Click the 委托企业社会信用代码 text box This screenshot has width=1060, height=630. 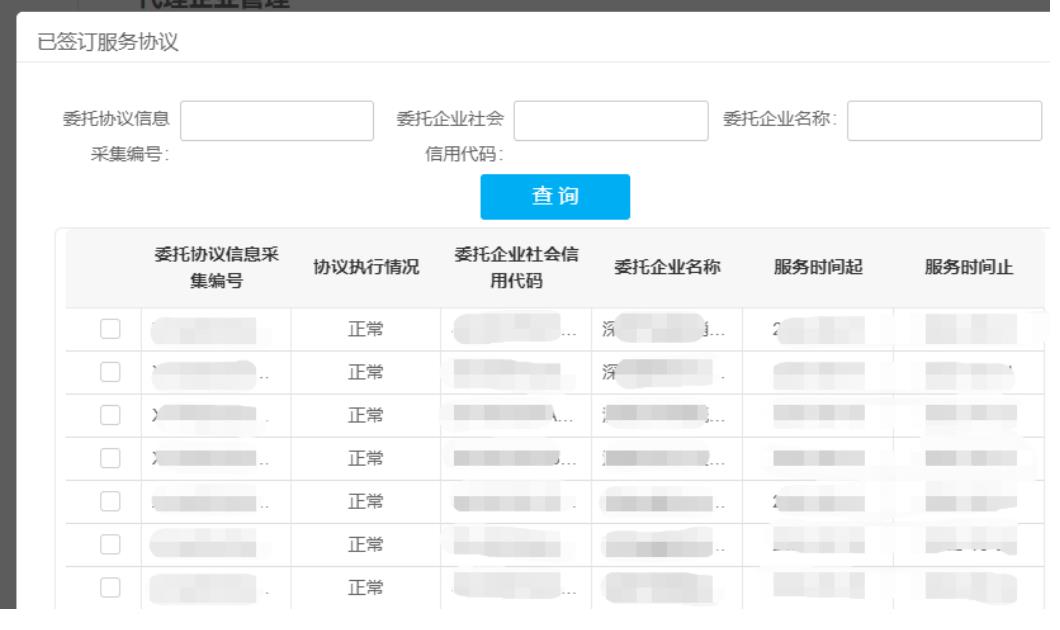[x=609, y=122]
